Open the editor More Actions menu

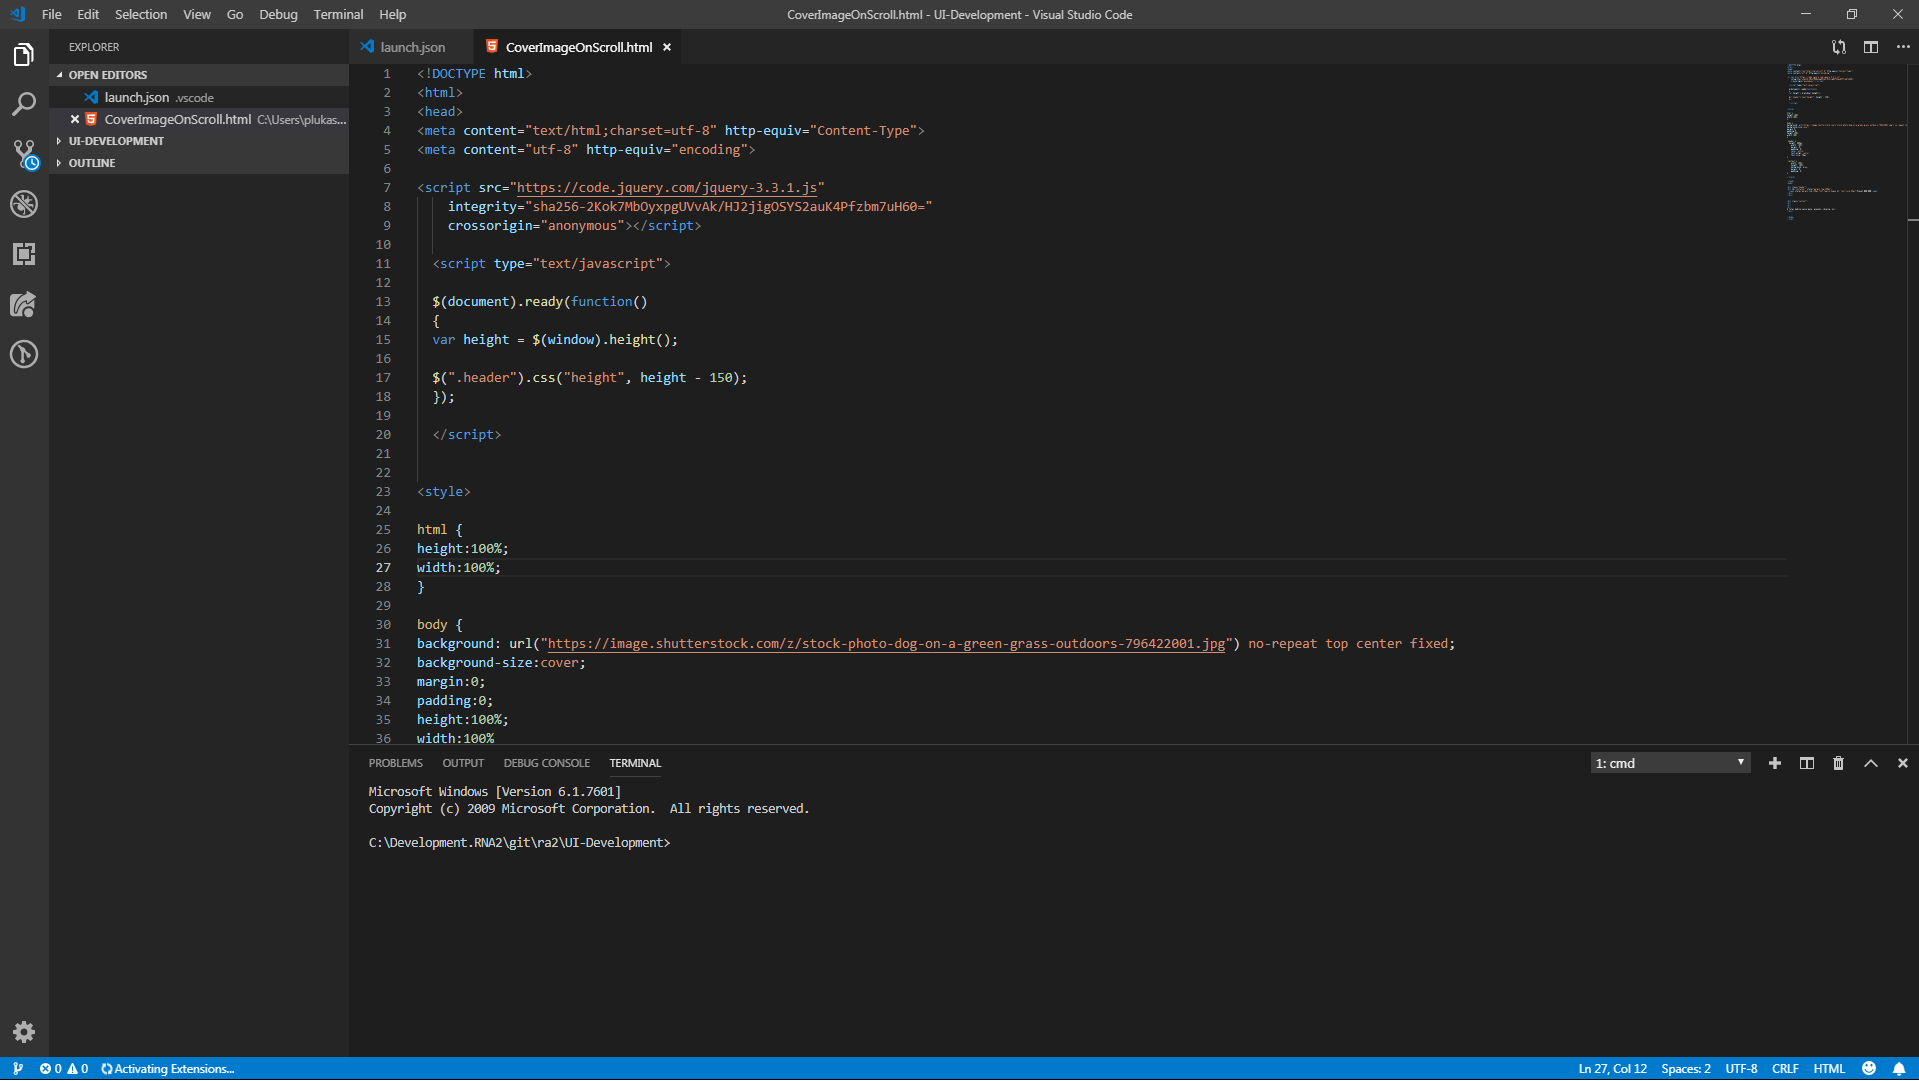point(1903,47)
